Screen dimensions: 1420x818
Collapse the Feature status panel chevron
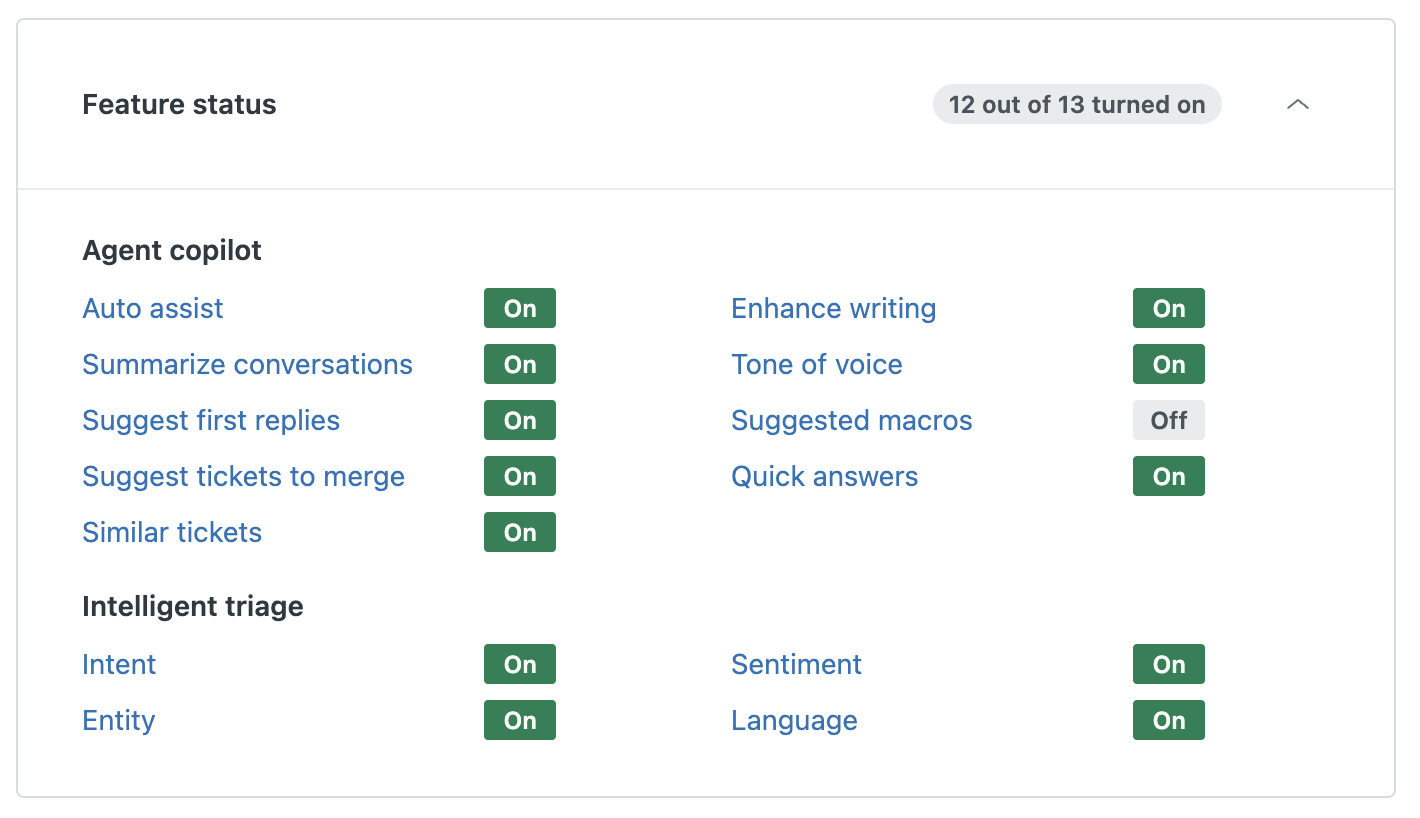[x=1297, y=105]
